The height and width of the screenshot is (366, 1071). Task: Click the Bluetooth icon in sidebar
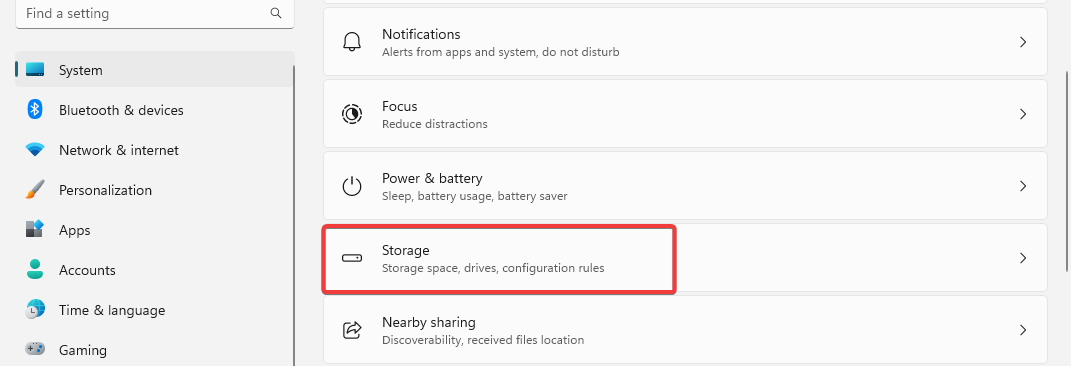tap(35, 109)
